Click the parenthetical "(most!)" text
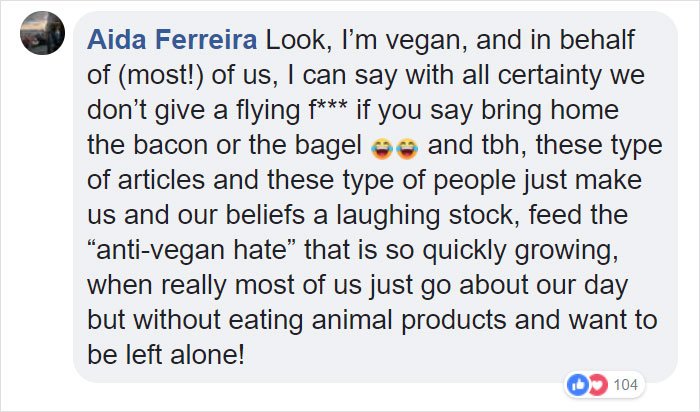The height and width of the screenshot is (412, 700). coord(161,75)
